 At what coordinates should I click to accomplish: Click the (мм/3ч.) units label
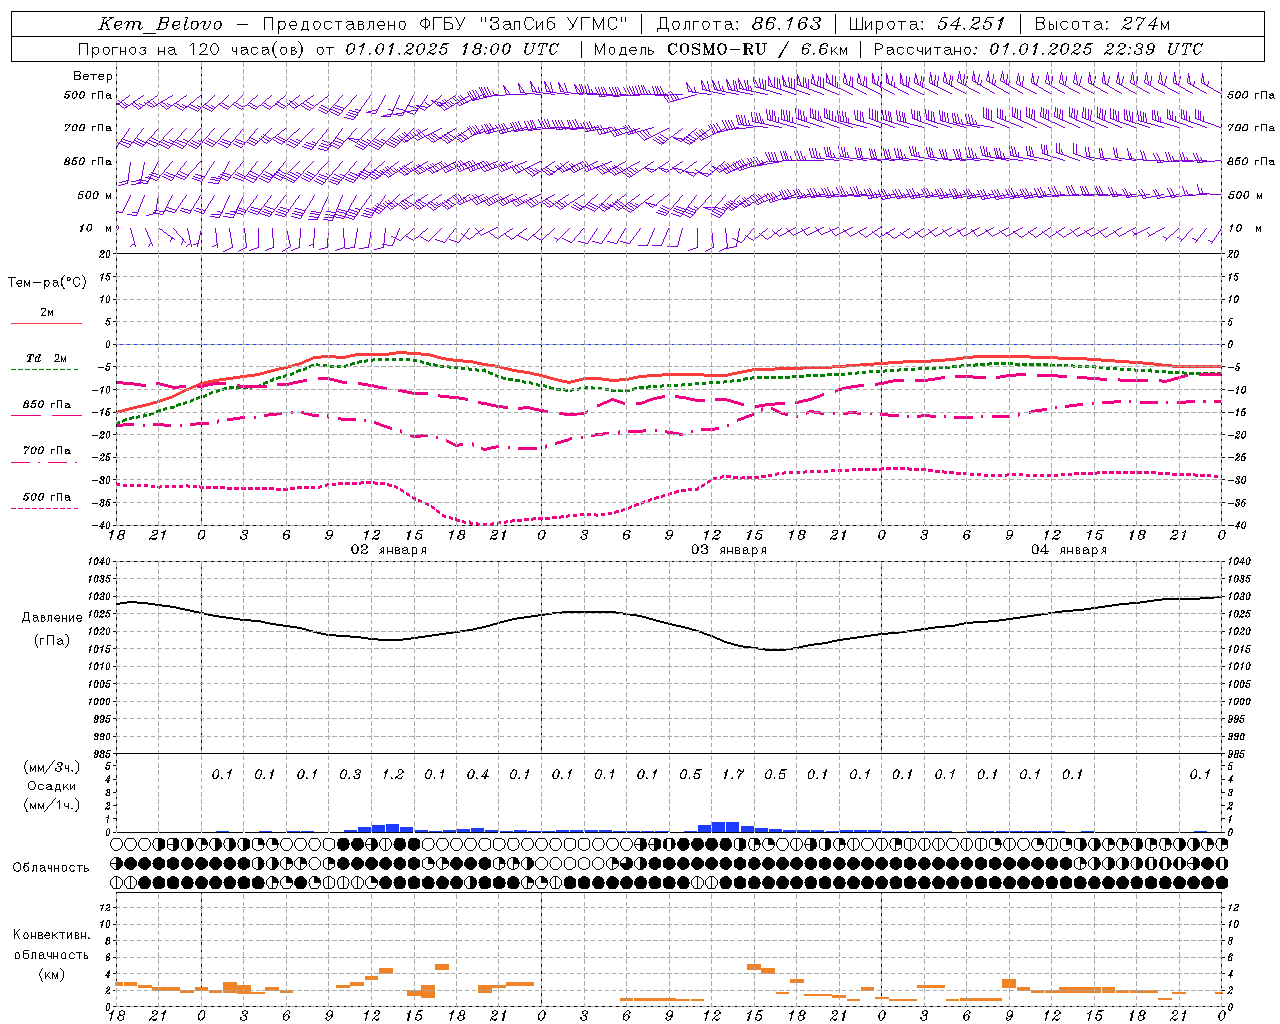[52, 767]
